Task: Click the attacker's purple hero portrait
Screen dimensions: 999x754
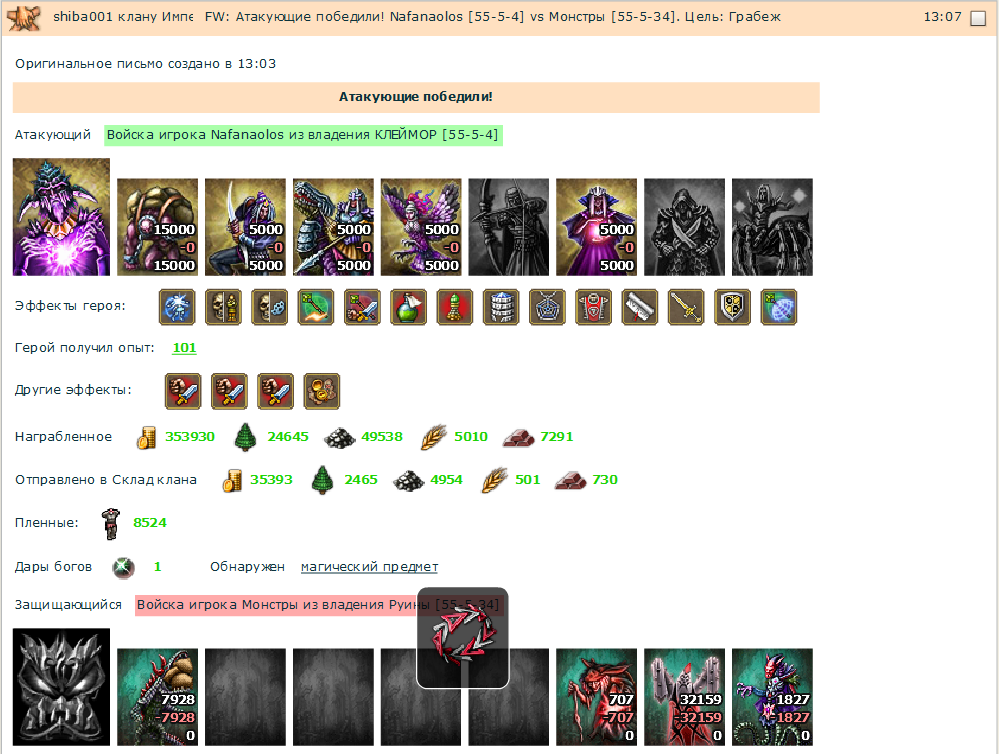Action: pos(61,217)
